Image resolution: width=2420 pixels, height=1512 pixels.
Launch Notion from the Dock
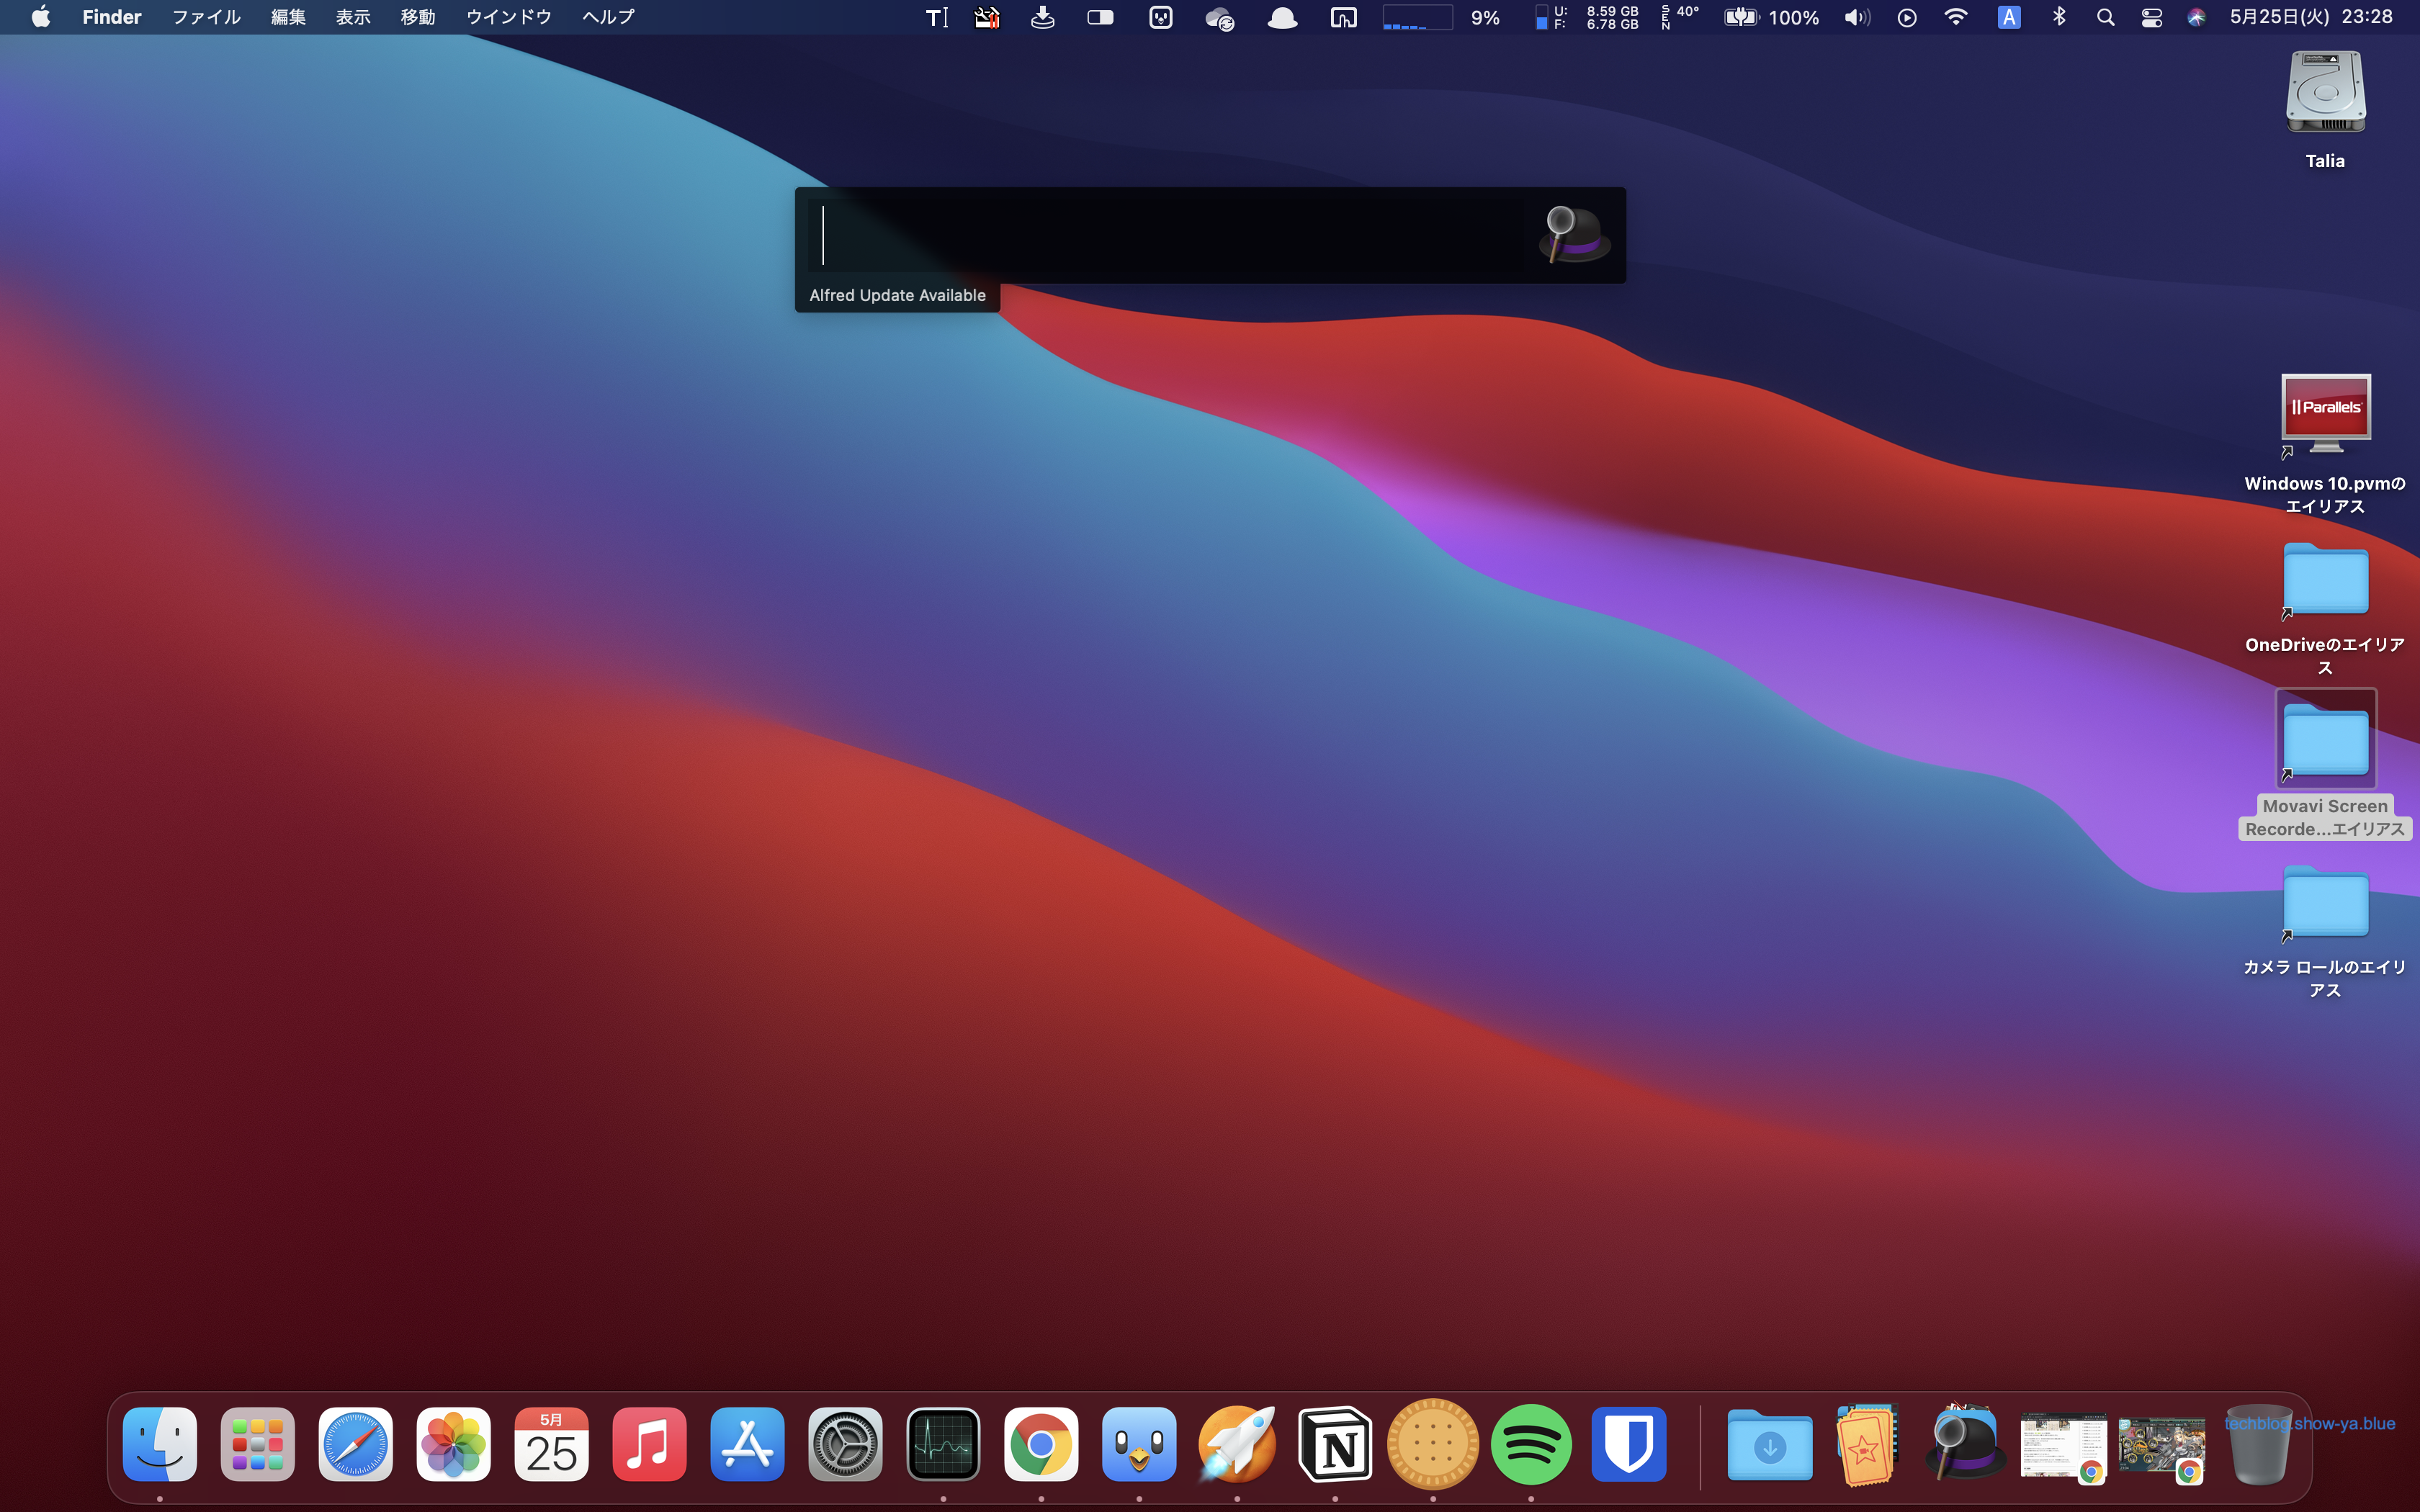click(1334, 1444)
